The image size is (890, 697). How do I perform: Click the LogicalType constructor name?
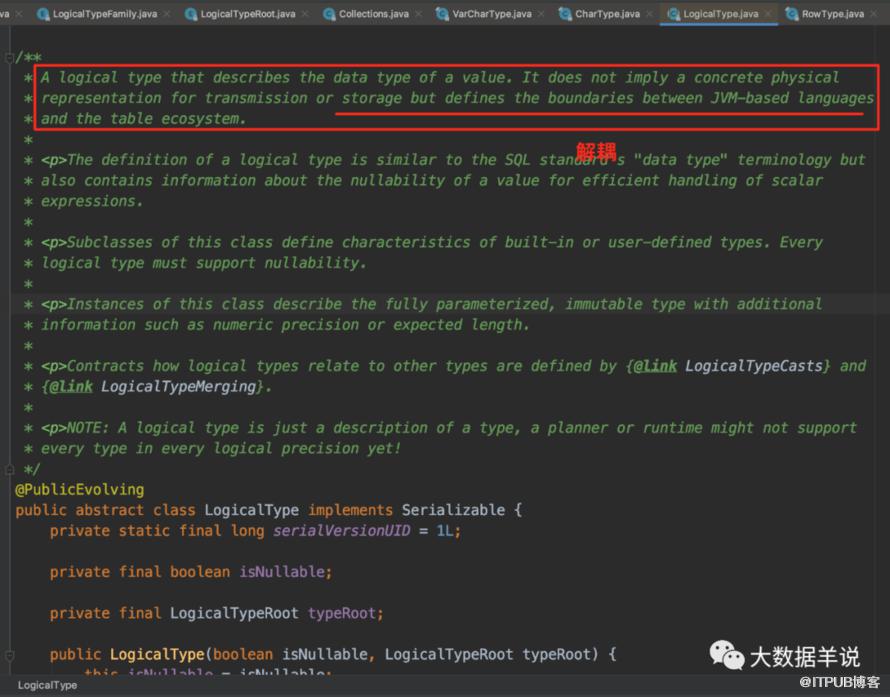(x=157, y=654)
